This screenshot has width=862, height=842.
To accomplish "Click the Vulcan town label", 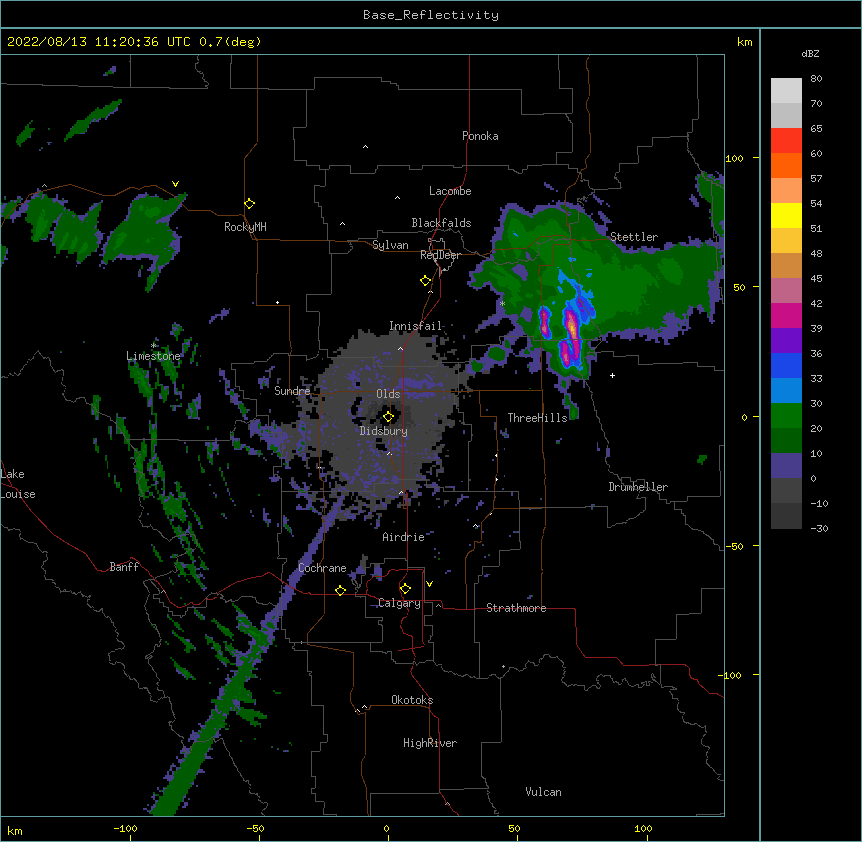I will 543,792.
